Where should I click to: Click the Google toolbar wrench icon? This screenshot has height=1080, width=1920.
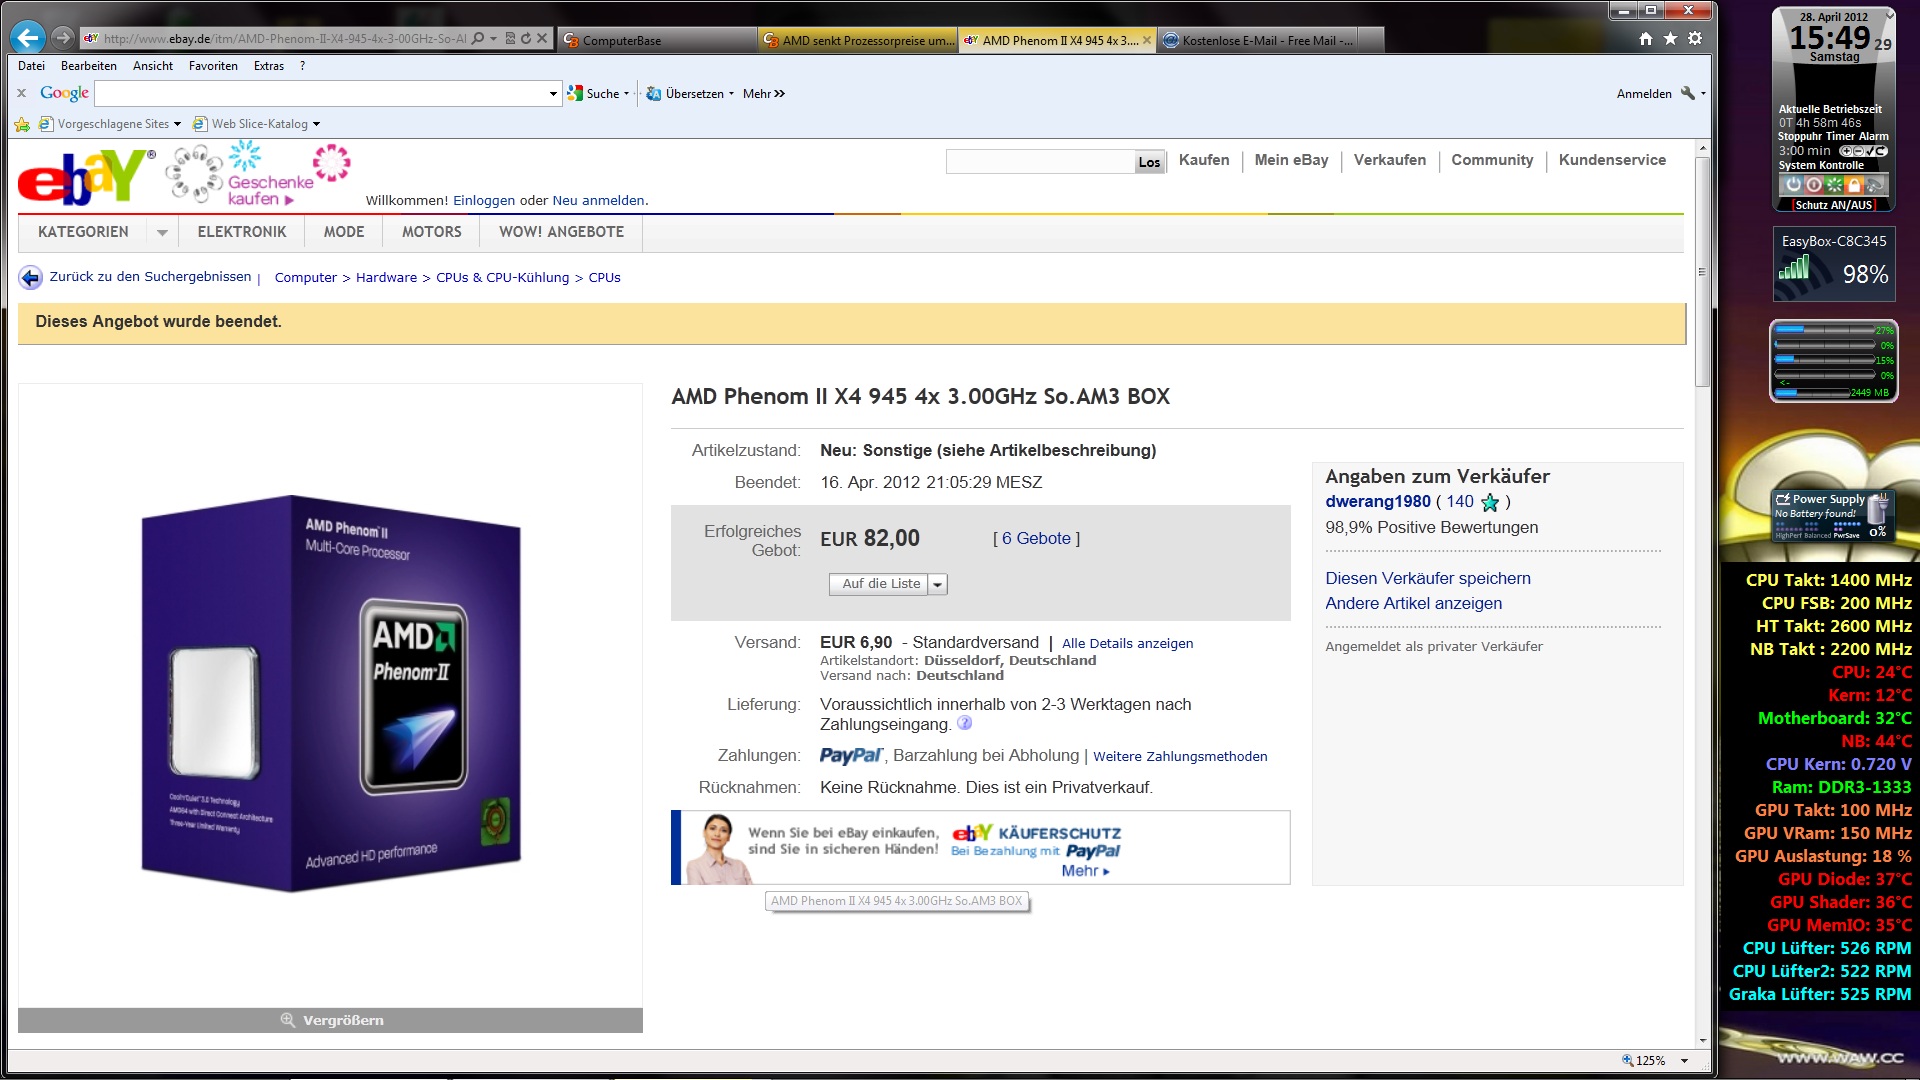click(x=1688, y=93)
